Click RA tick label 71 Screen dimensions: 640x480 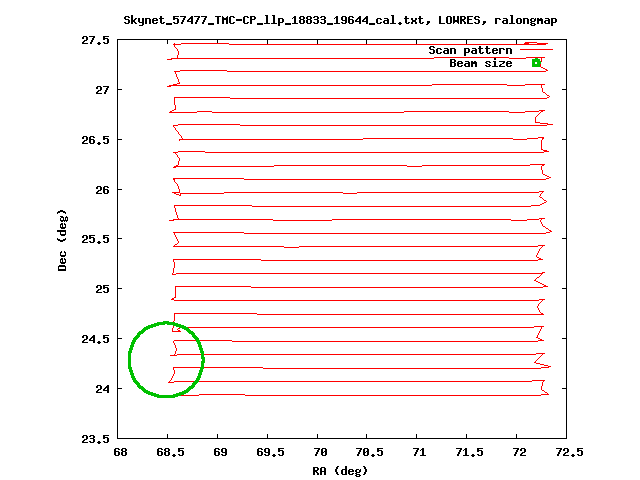(420, 452)
